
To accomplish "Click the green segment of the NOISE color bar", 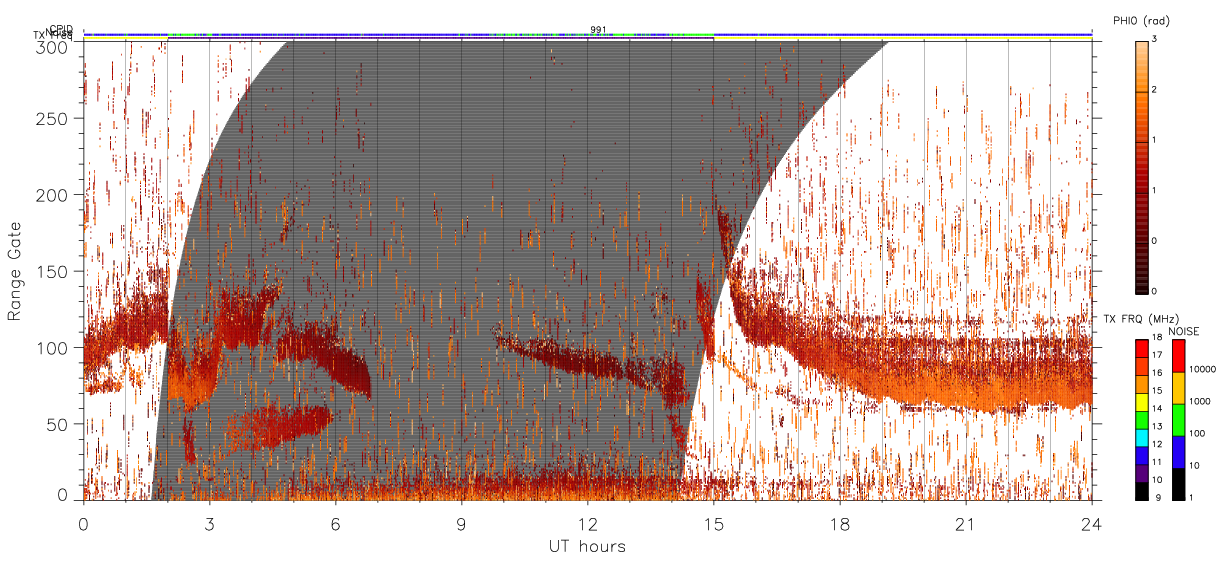I will 1177,419.
